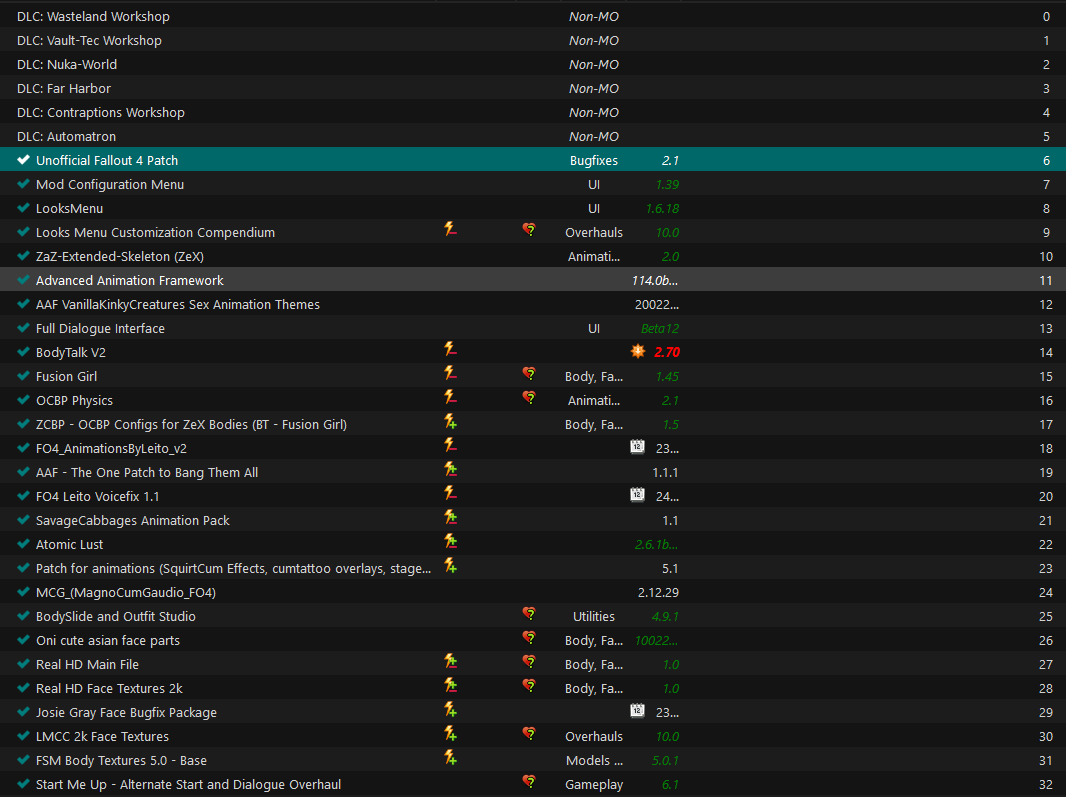The image size is (1066, 797).
Task: Select DLC: Vault-Tec Workshop row
Action: 533,40
